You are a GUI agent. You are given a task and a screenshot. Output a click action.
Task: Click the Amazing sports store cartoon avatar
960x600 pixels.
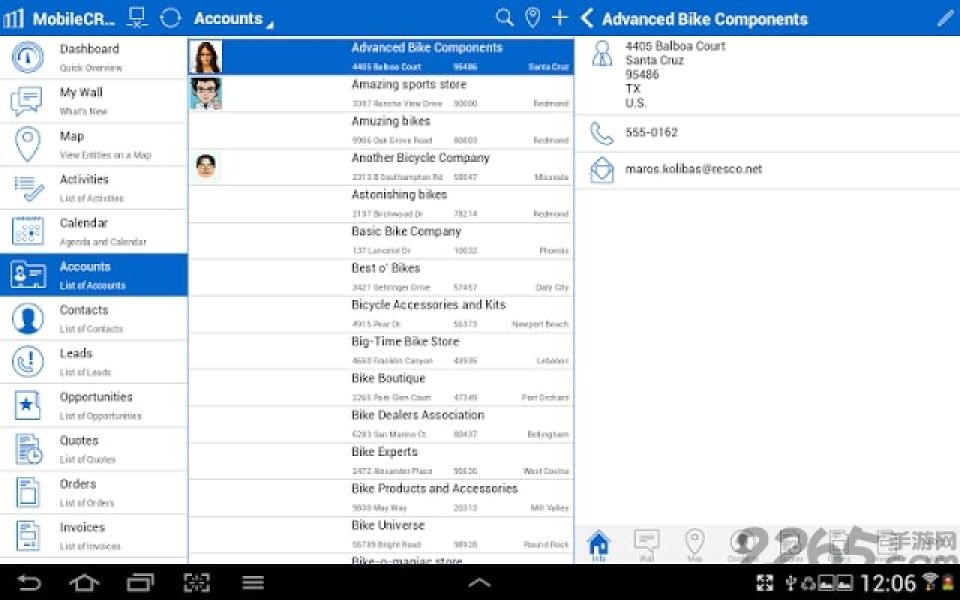click(x=206, y=93)
